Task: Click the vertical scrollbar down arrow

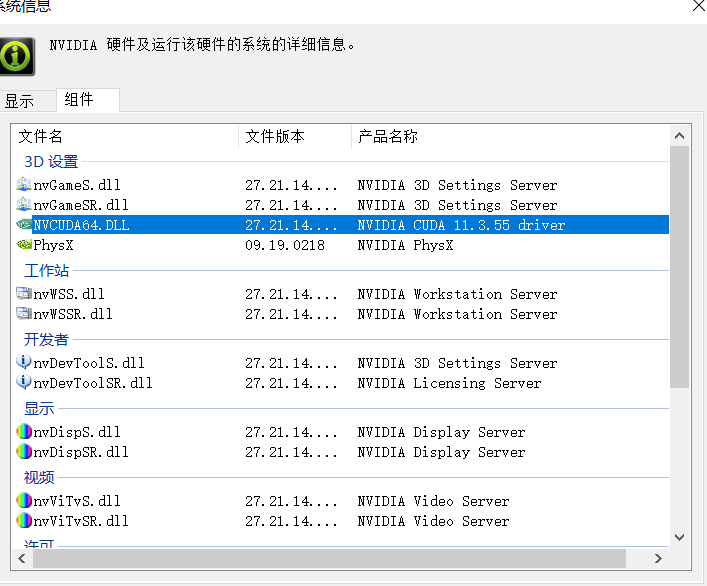Action: point(679,537)
